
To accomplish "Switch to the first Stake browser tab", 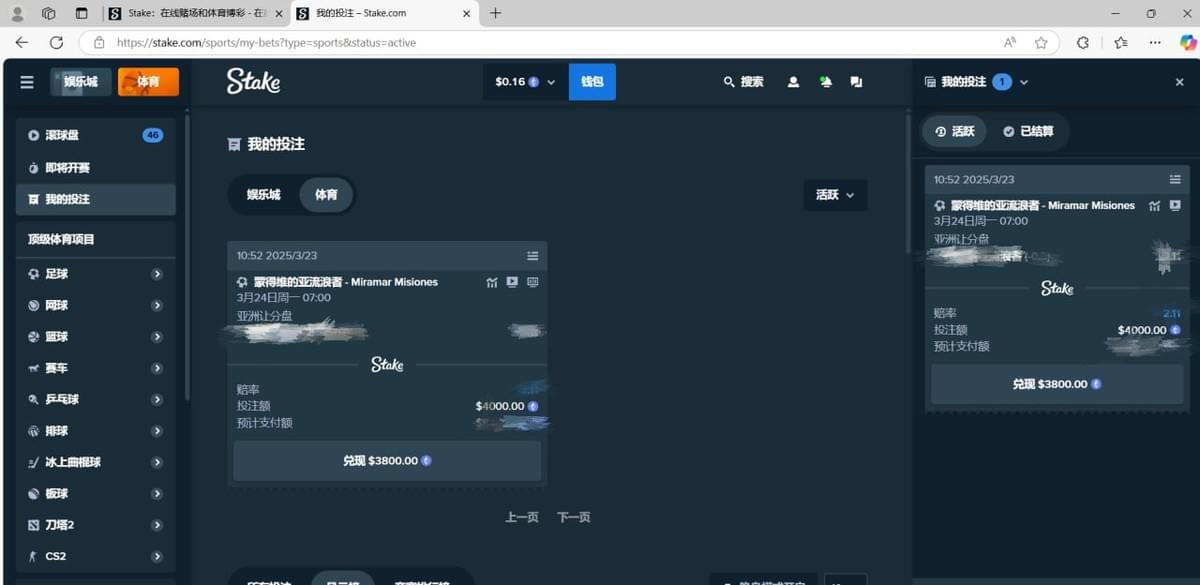I will pos(195,13).
